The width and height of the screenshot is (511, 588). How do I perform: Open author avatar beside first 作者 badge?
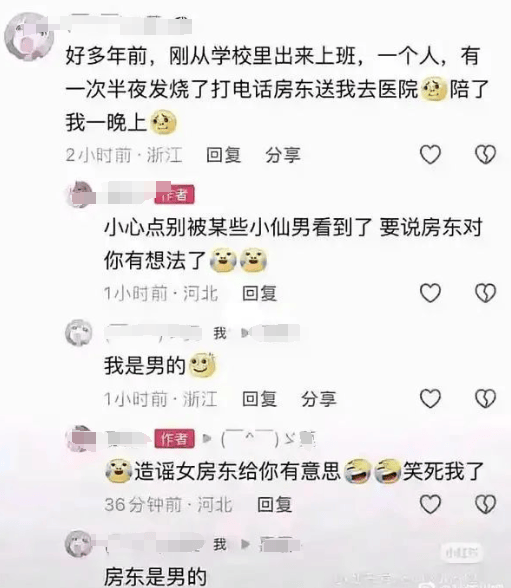click(79, 194)
